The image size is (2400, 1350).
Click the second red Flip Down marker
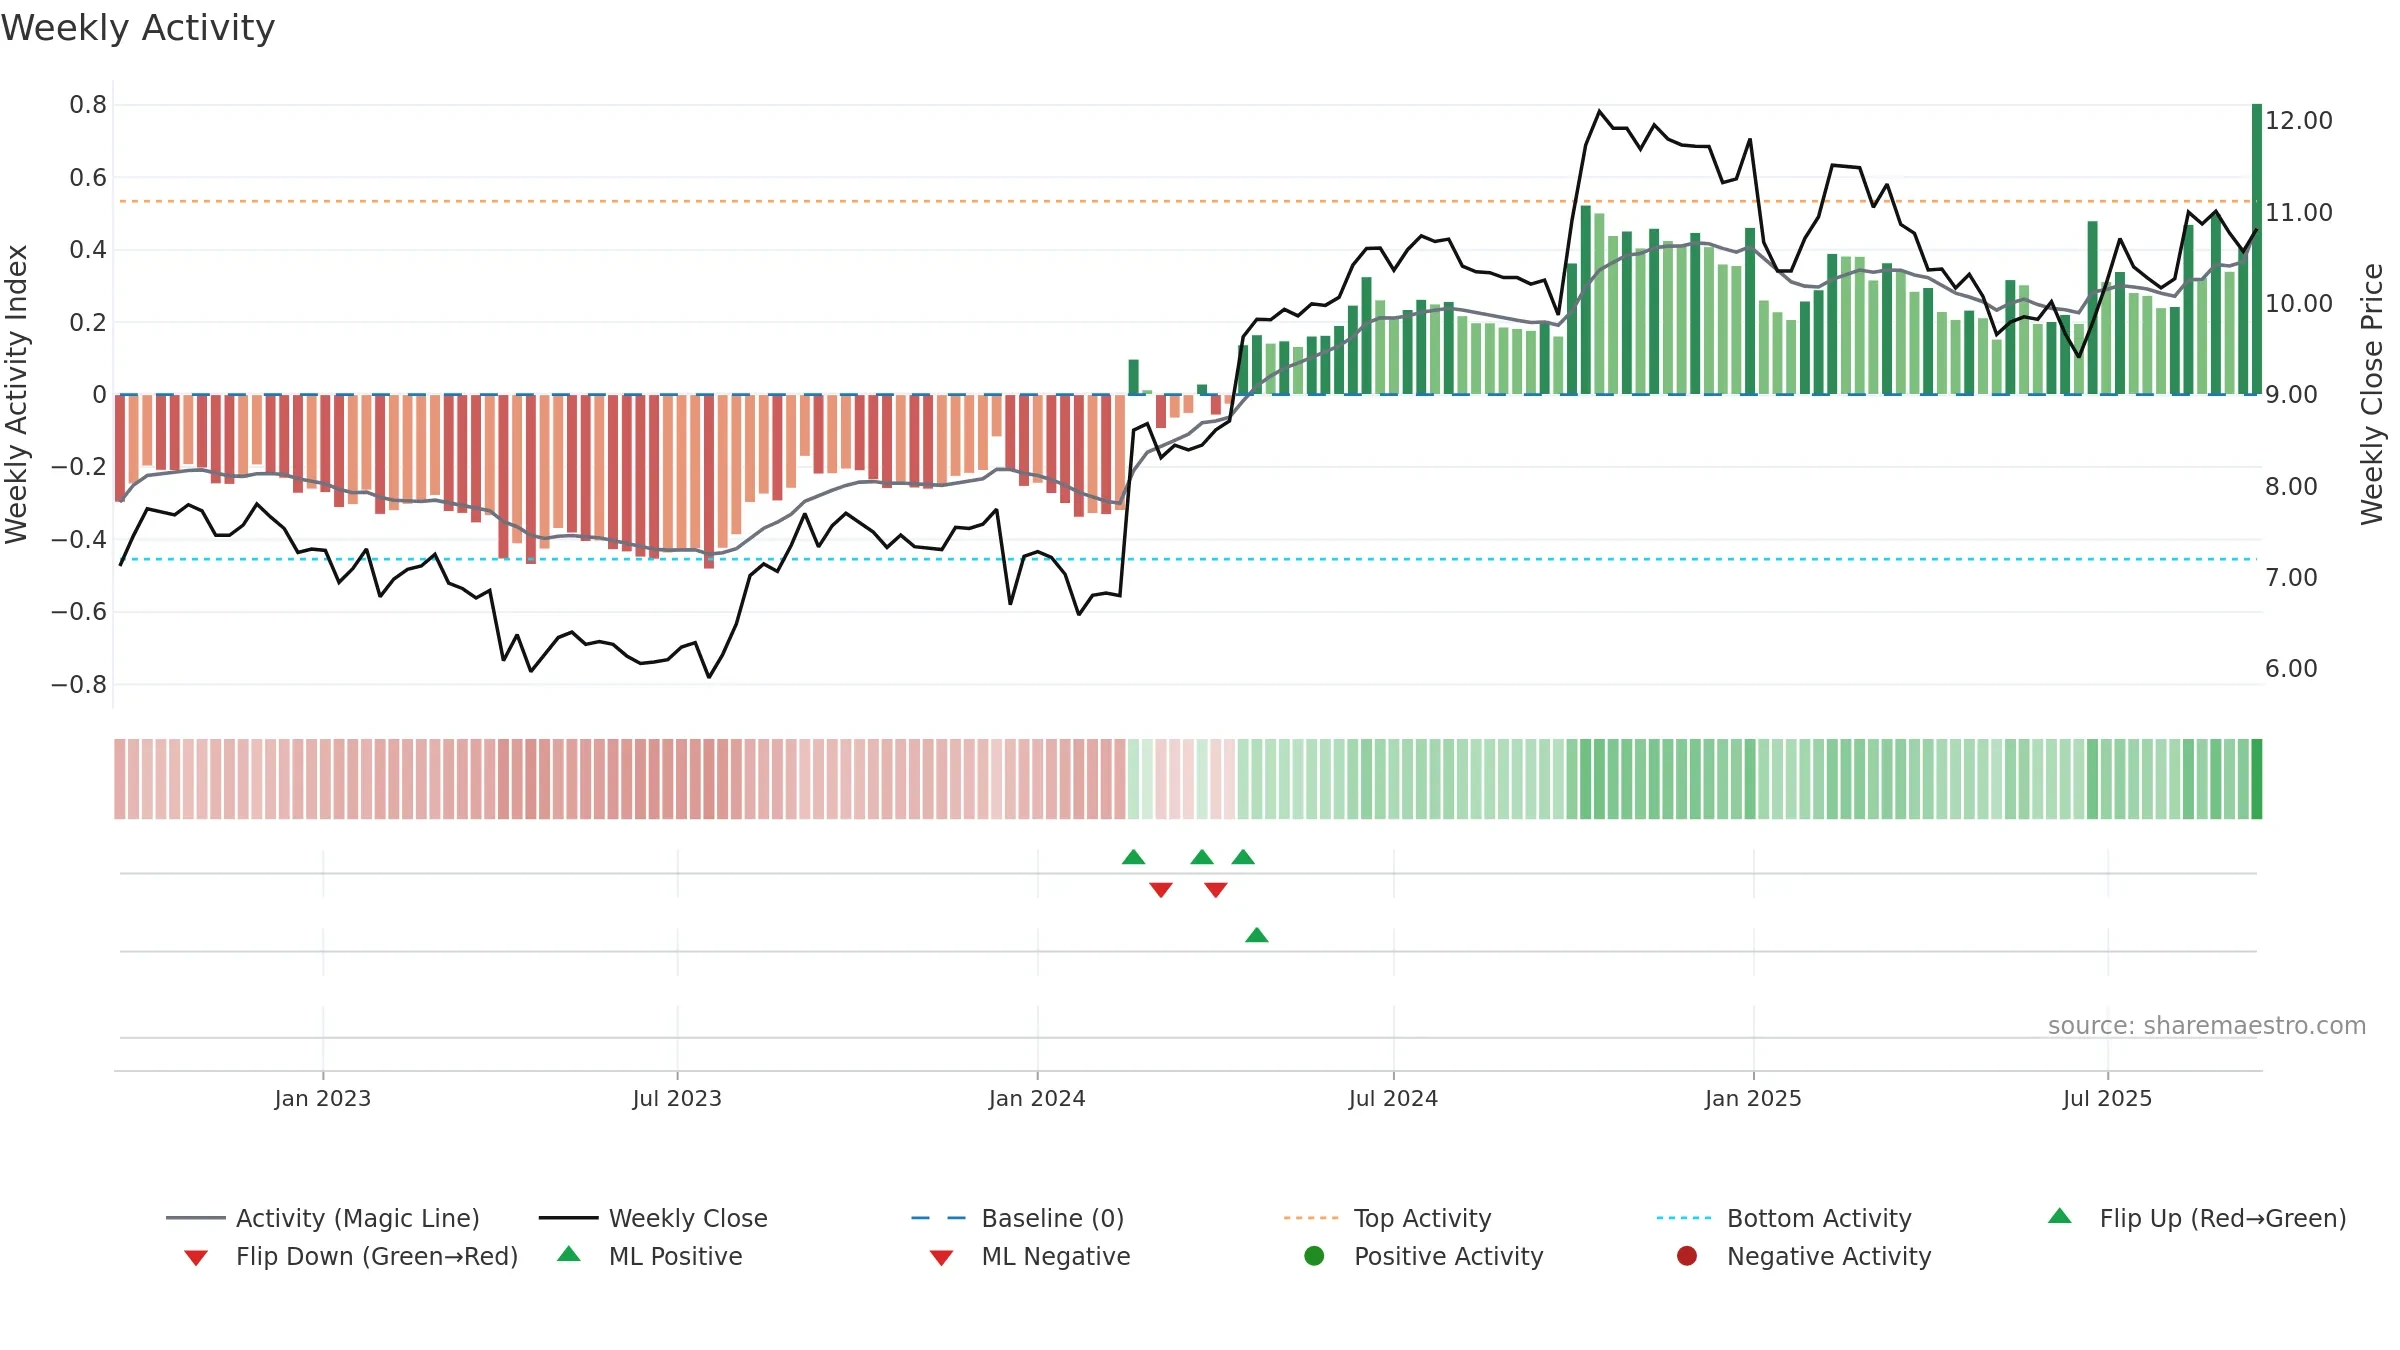point(1216,890)
